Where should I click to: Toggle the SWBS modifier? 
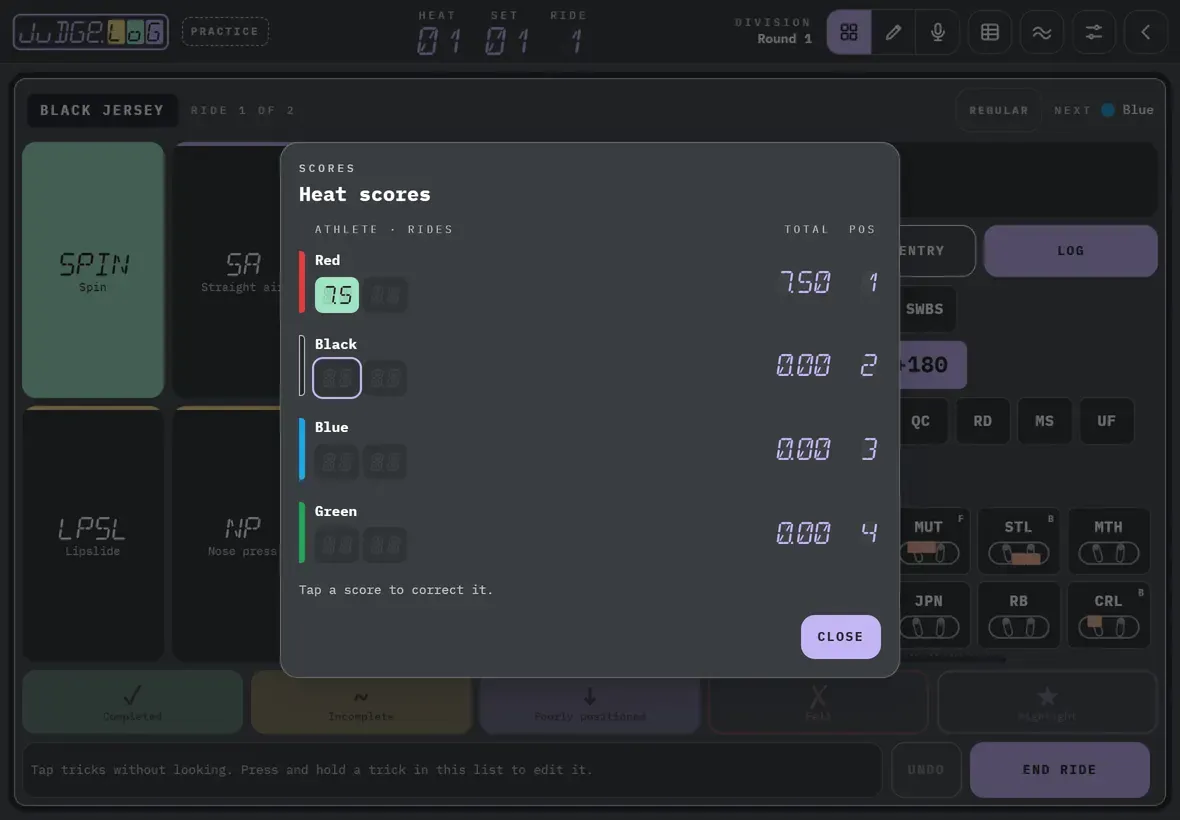pyautogui.click(x=925, y=309)
